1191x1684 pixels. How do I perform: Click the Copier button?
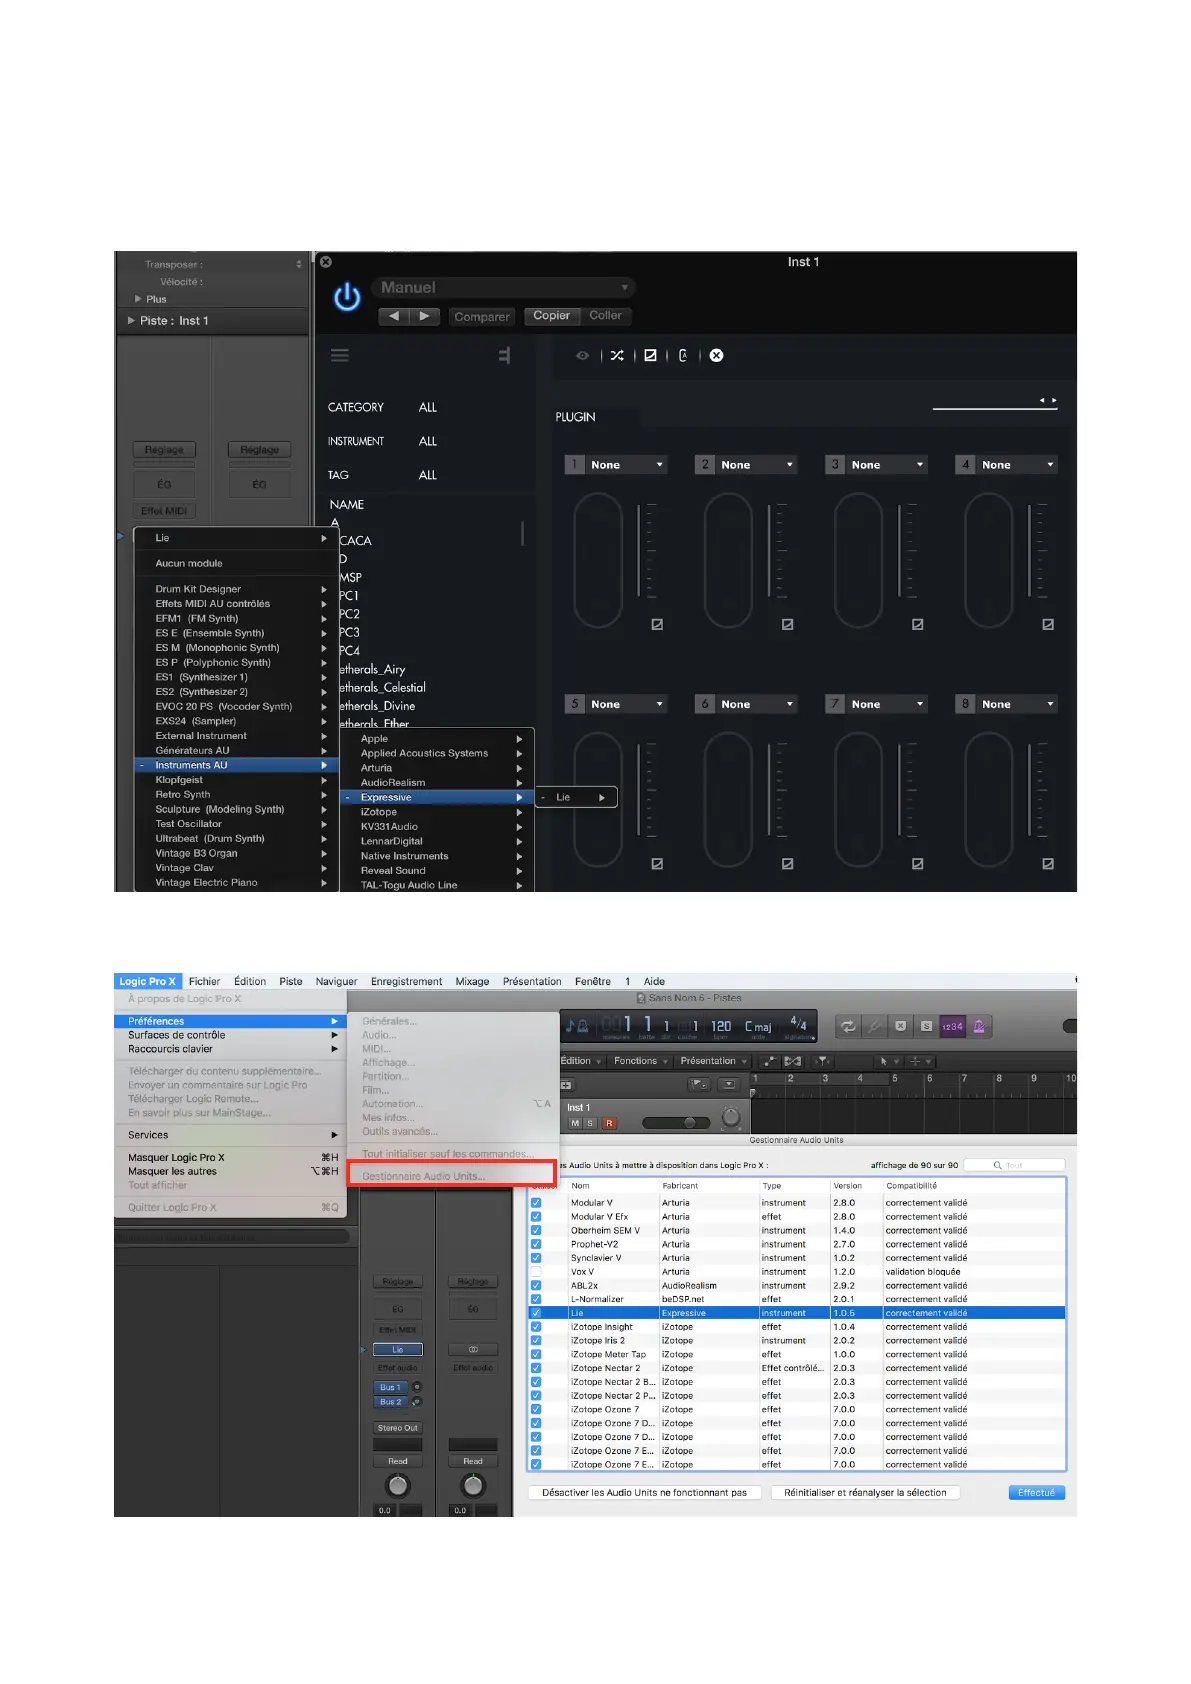551,315
